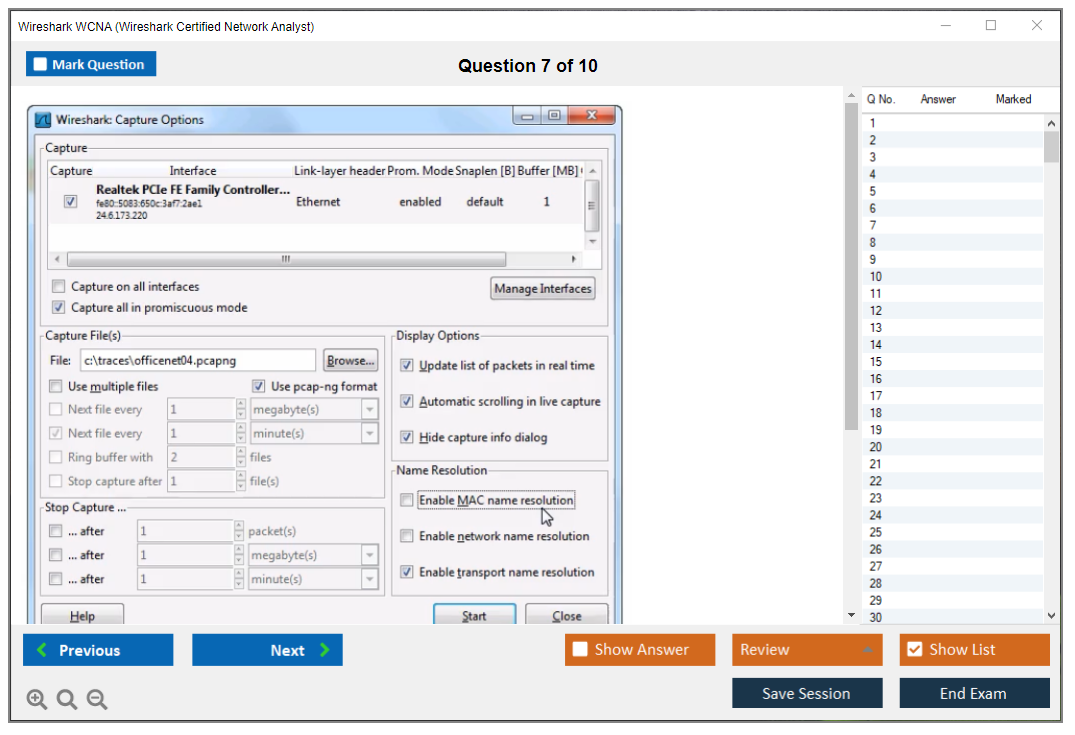Screen dimensions: 1075x735
Task: Expand the minute(s) unit dropdown under Stop Capture
Action: coord(370,580)
